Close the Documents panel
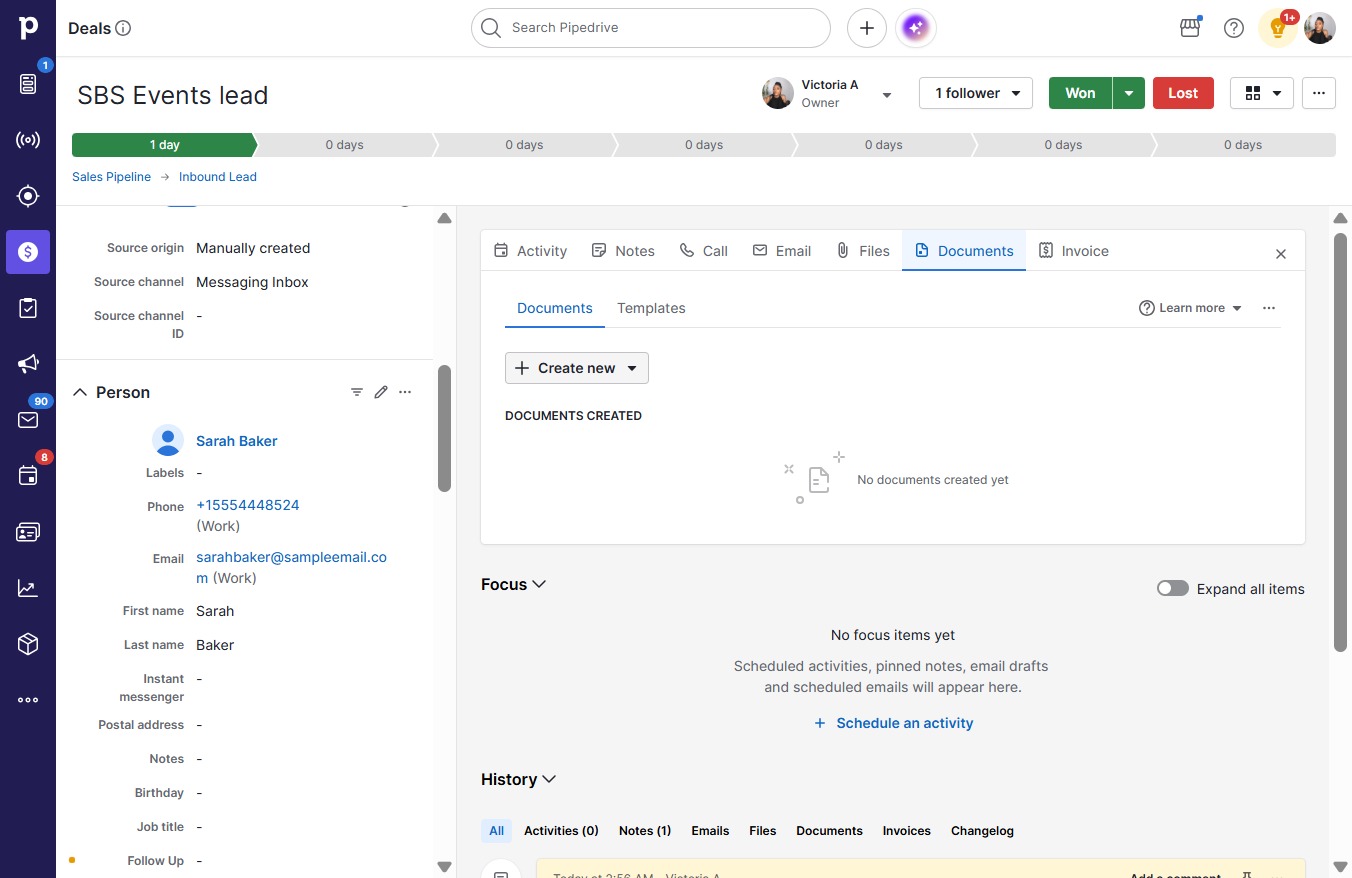Image resolution: width=1352 pixels, height=878 pixels. pos(1281,254)
